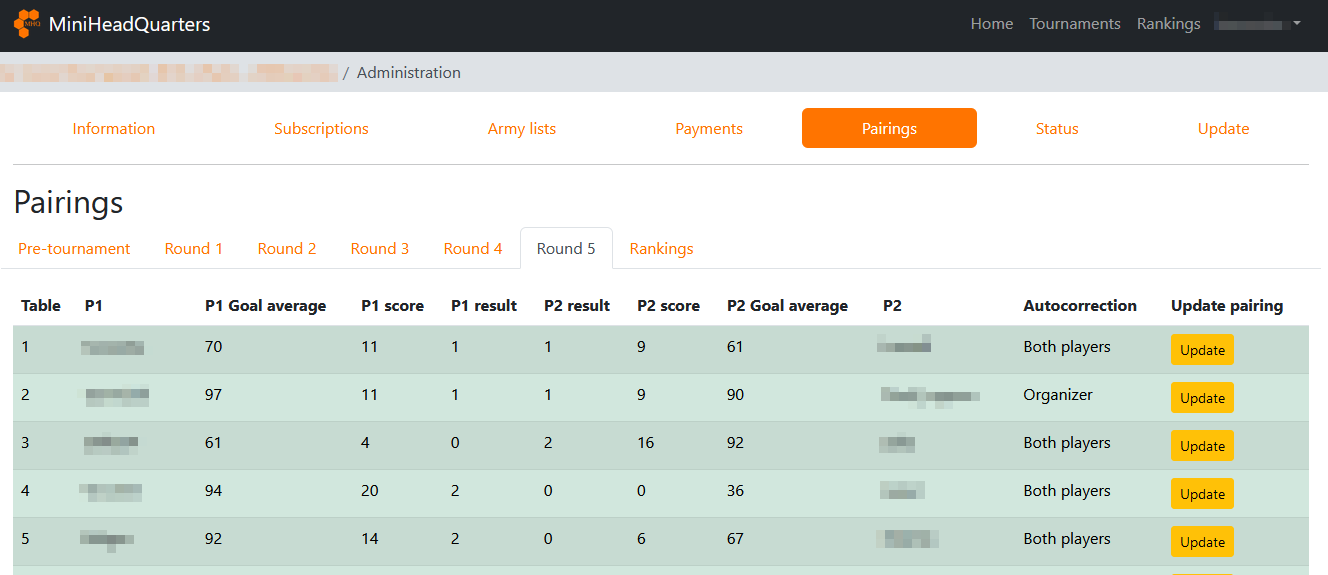1328x575 pixels.
Task: Open the Subscriptions tab
Action: click(x=321, y=128)
